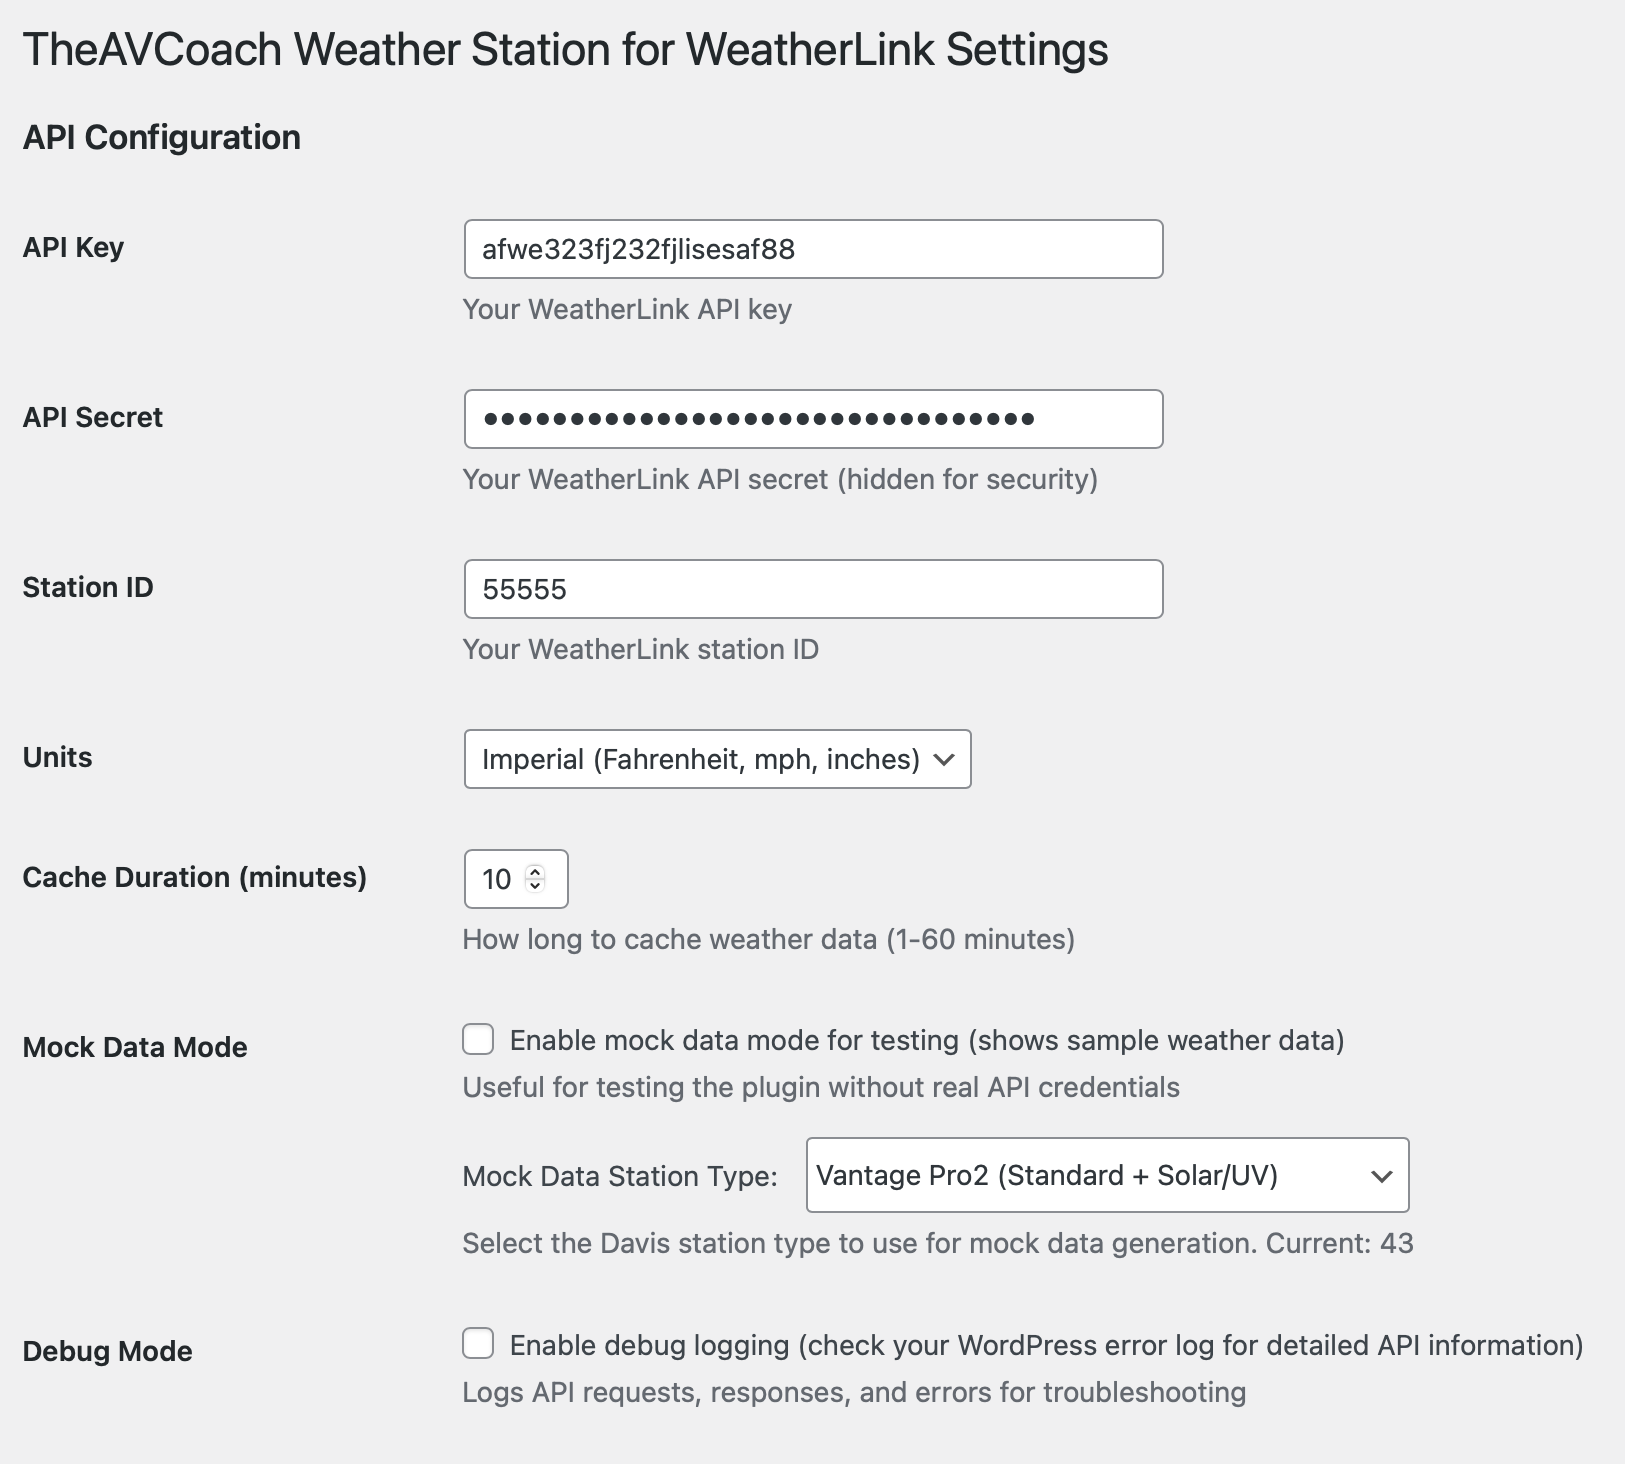Image resolution: width=1625 pixels, height=1464 pixels.
Task: Decrease cache duration with the down stepper arrow
Action: coord(535,886)
